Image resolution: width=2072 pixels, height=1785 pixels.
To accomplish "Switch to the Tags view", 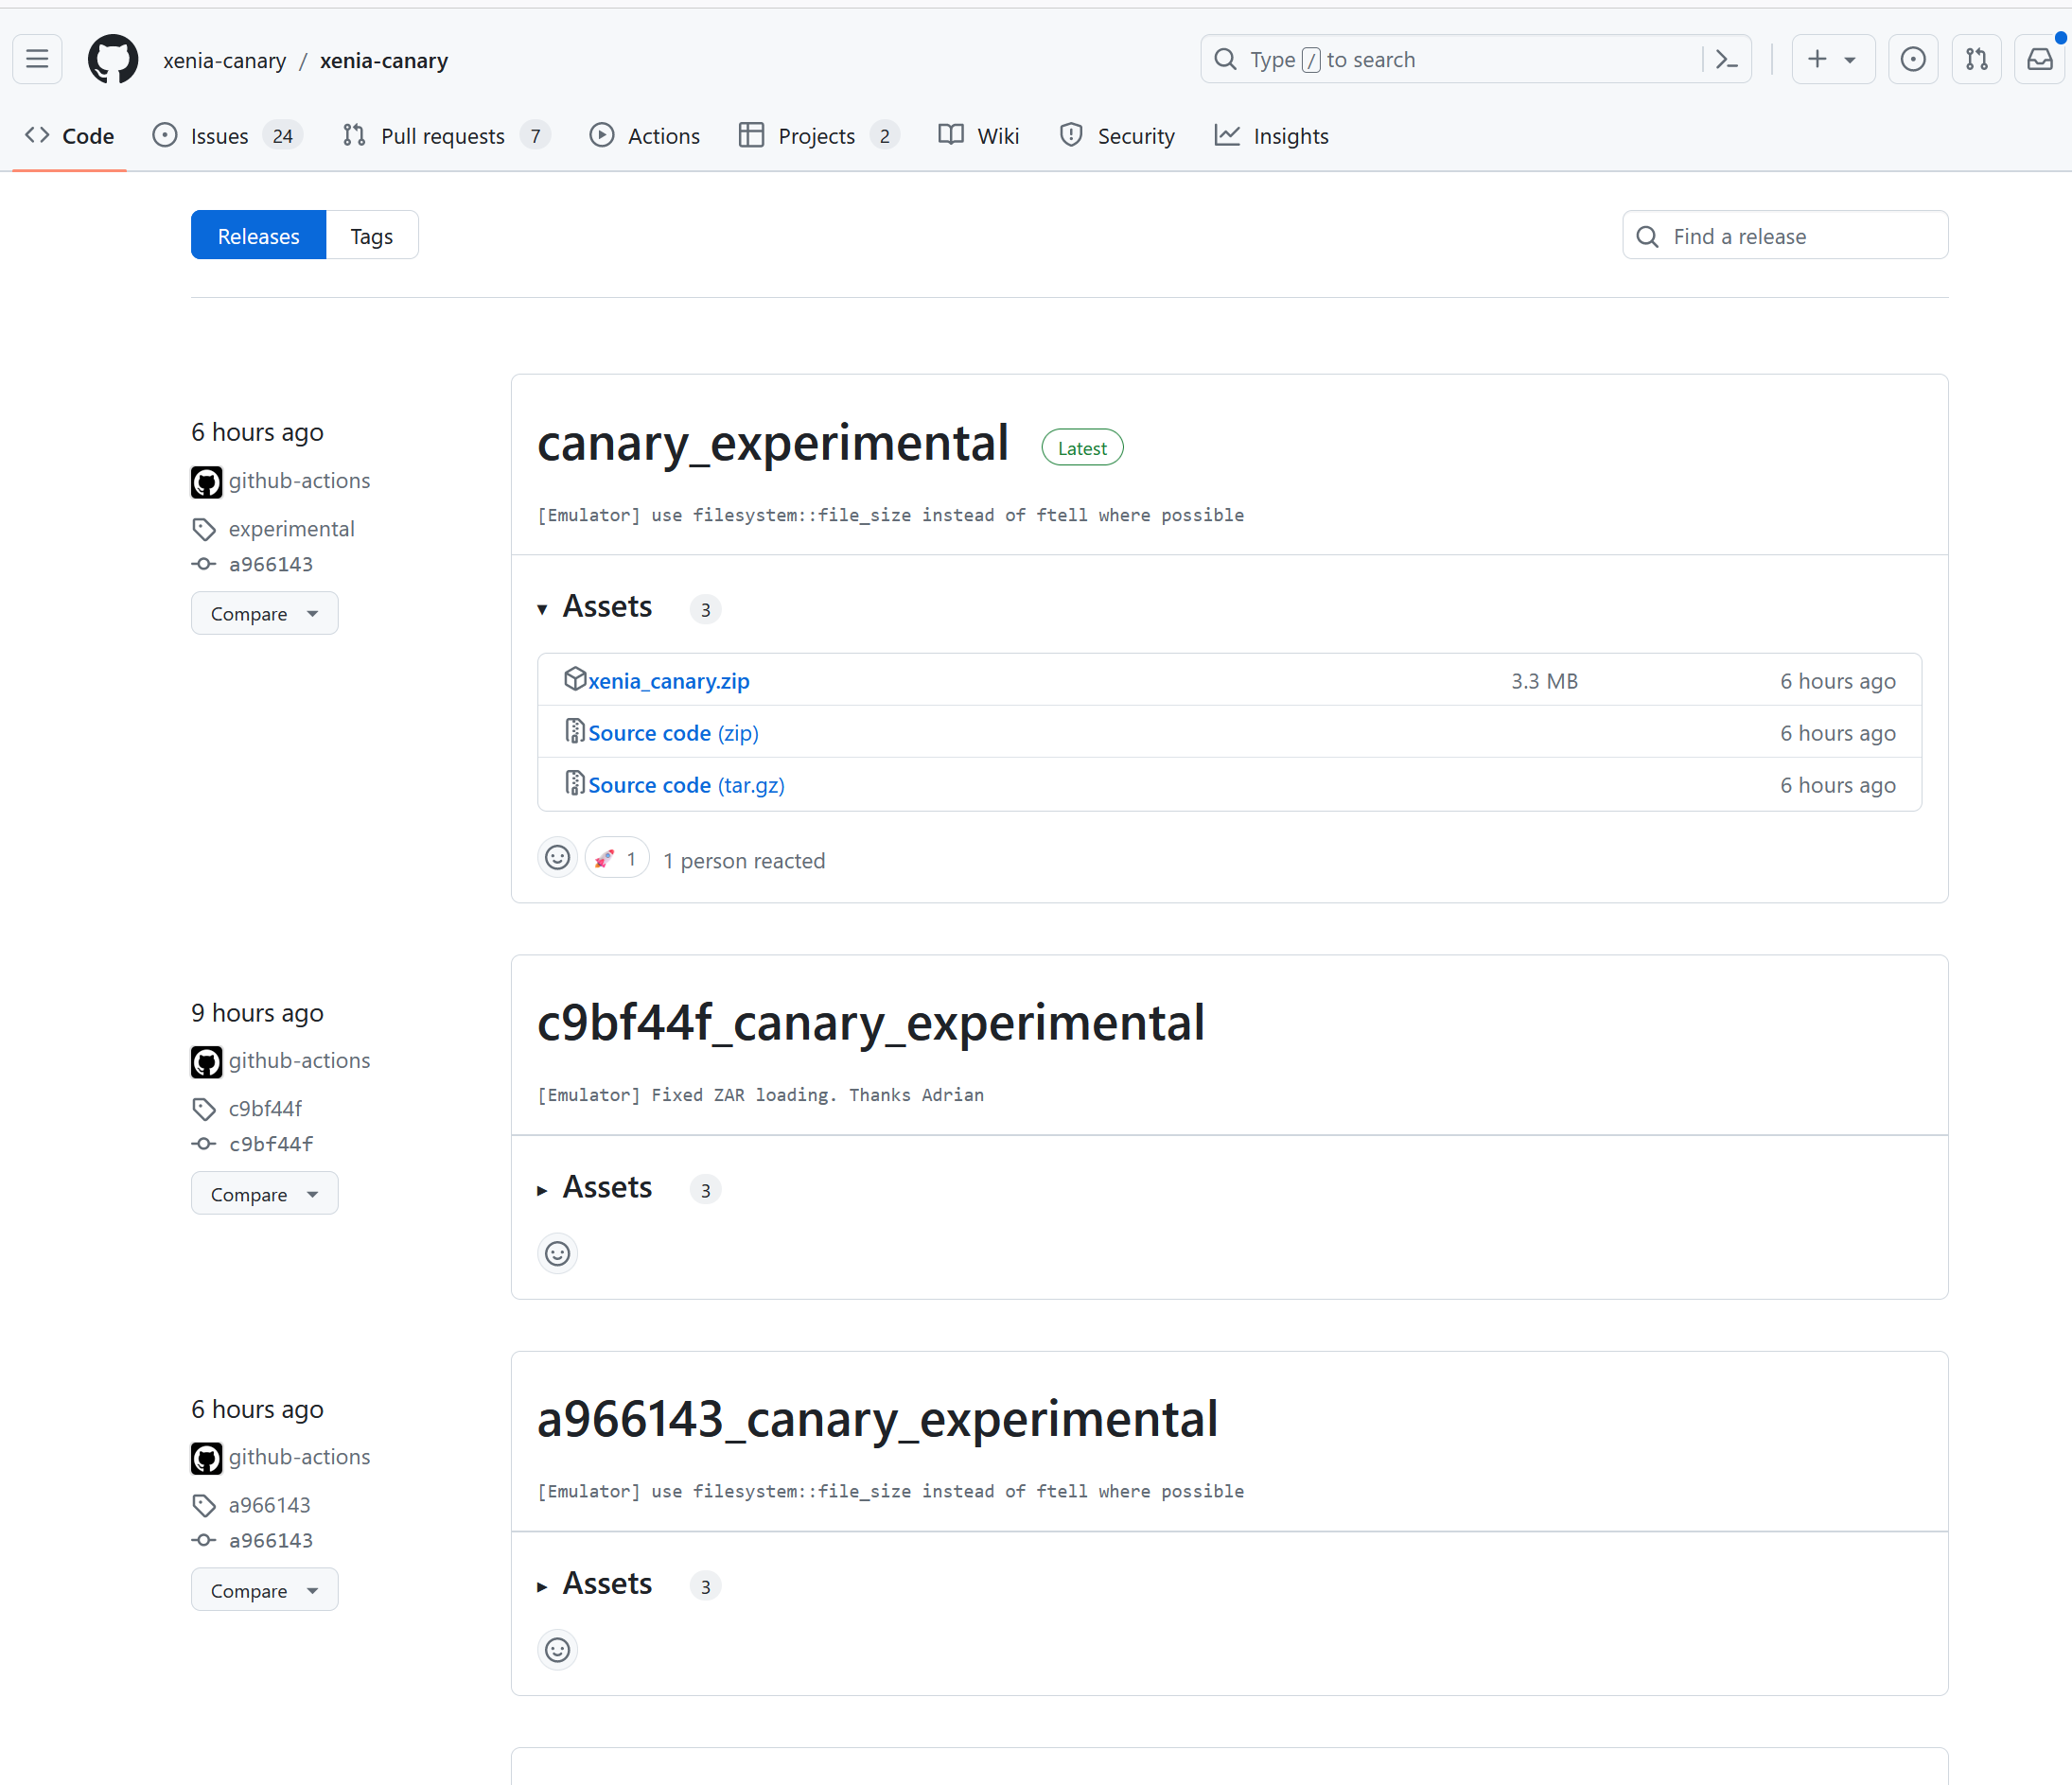I will [372, 236].
